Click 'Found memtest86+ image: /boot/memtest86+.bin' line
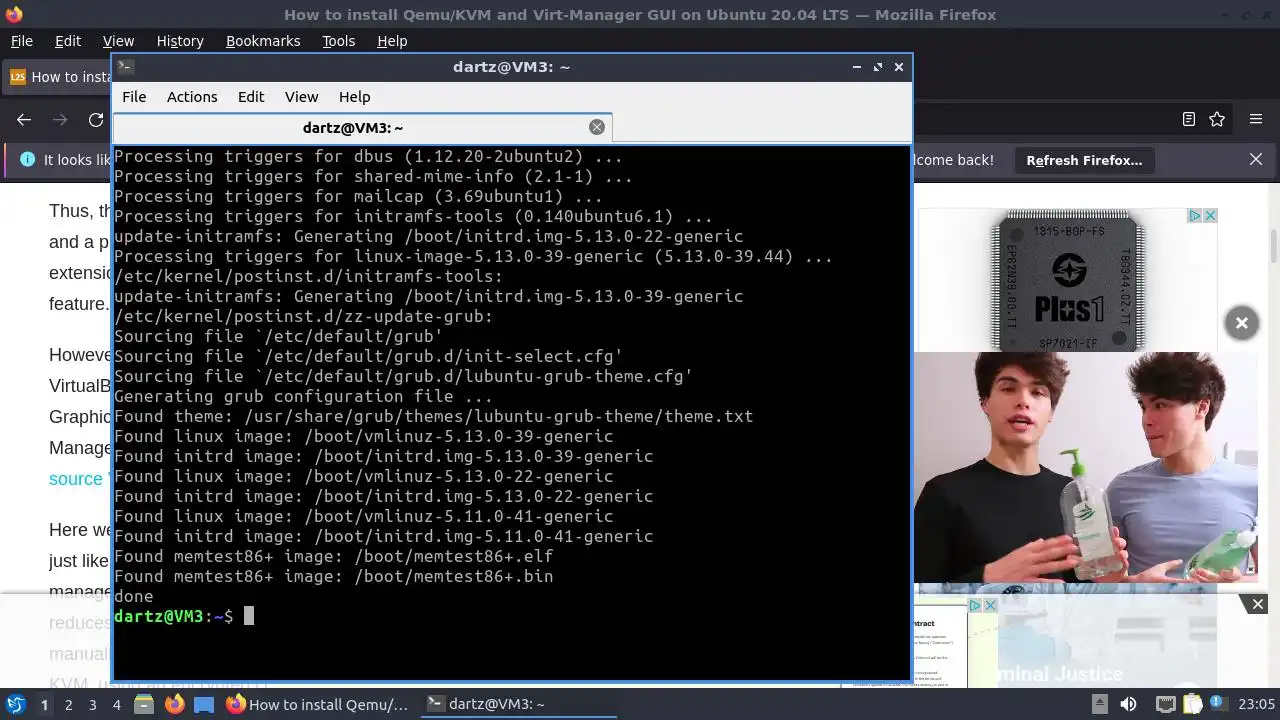Screen dimensions: 1280x720 [333, 576]
